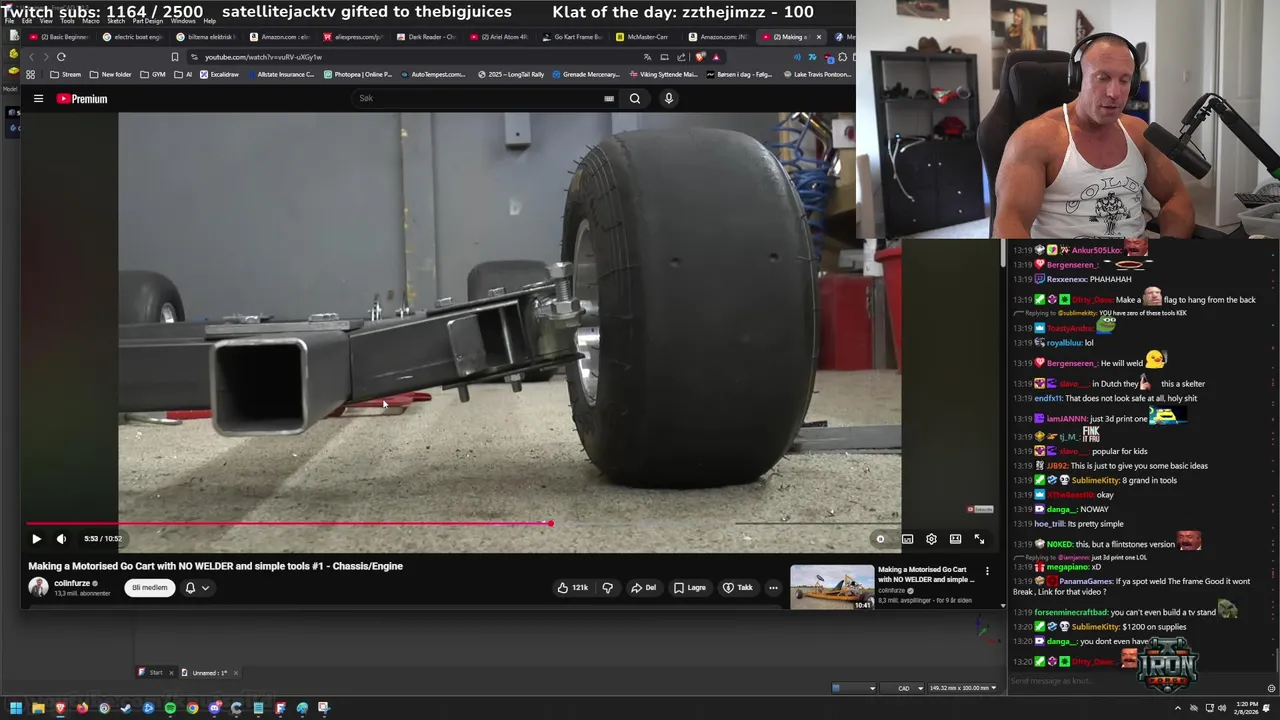Go back in the browser
Screen dimensions: 1280x720
[31, 57]
